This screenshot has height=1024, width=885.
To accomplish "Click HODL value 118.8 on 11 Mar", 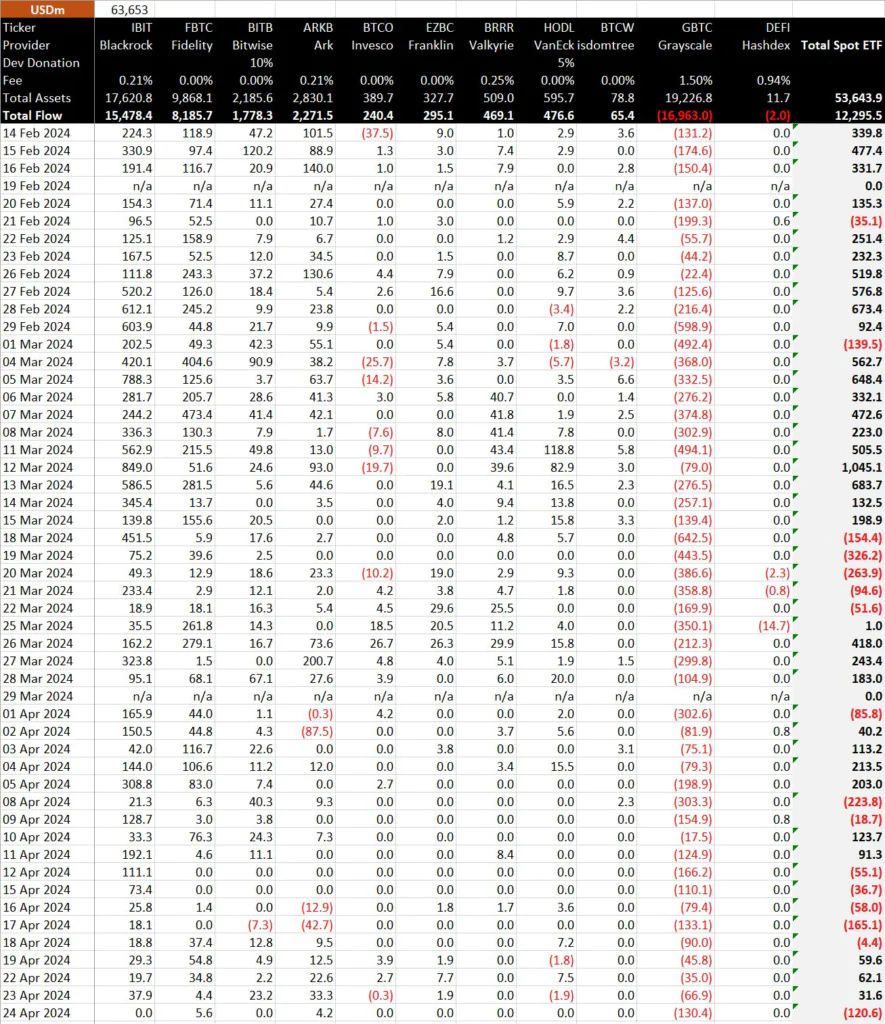I will coord(558,450).
